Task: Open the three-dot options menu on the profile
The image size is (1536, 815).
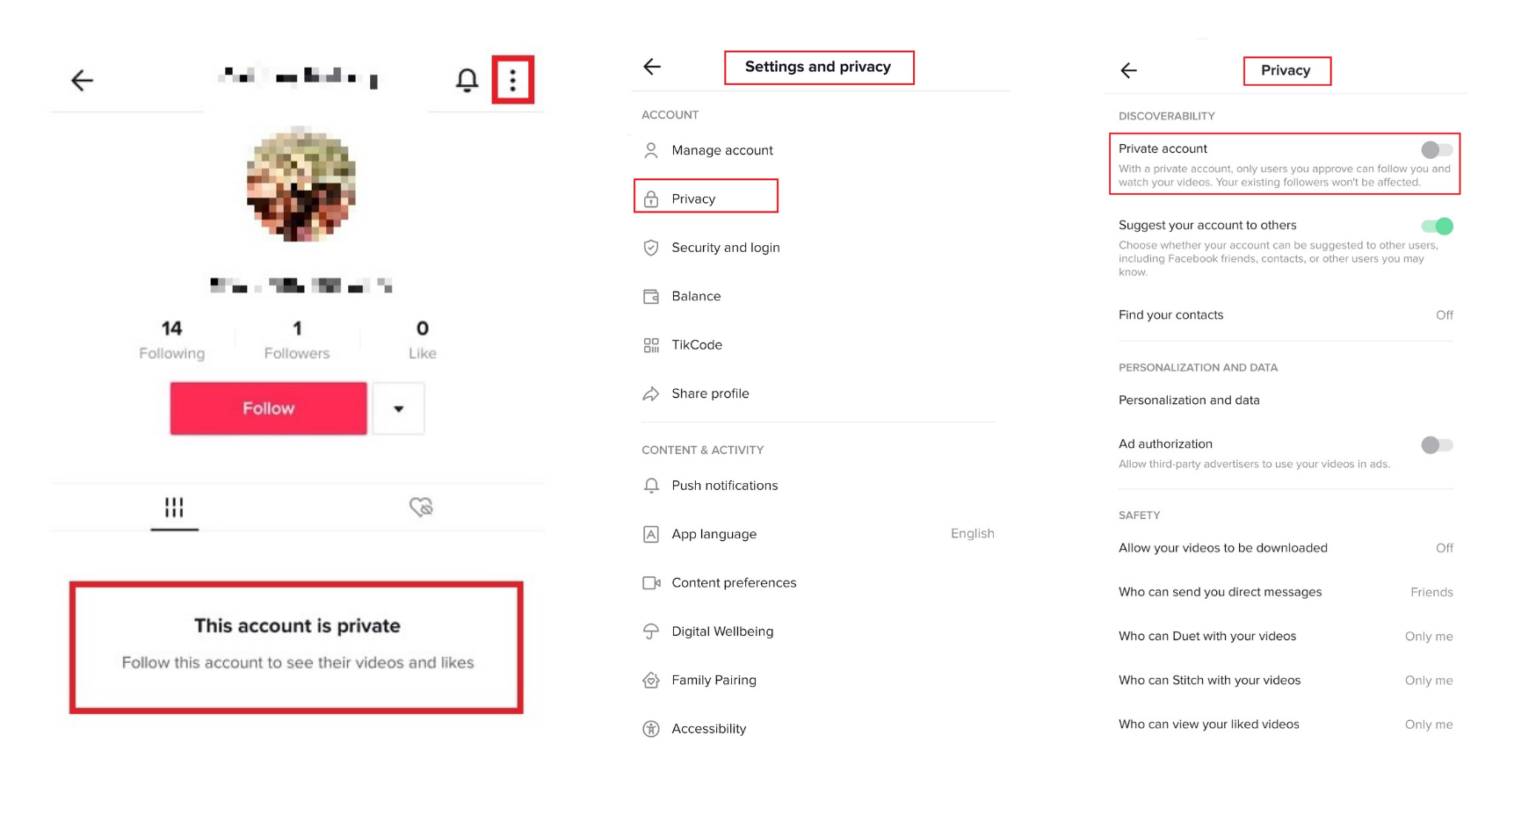Action: tap(513, 80)
